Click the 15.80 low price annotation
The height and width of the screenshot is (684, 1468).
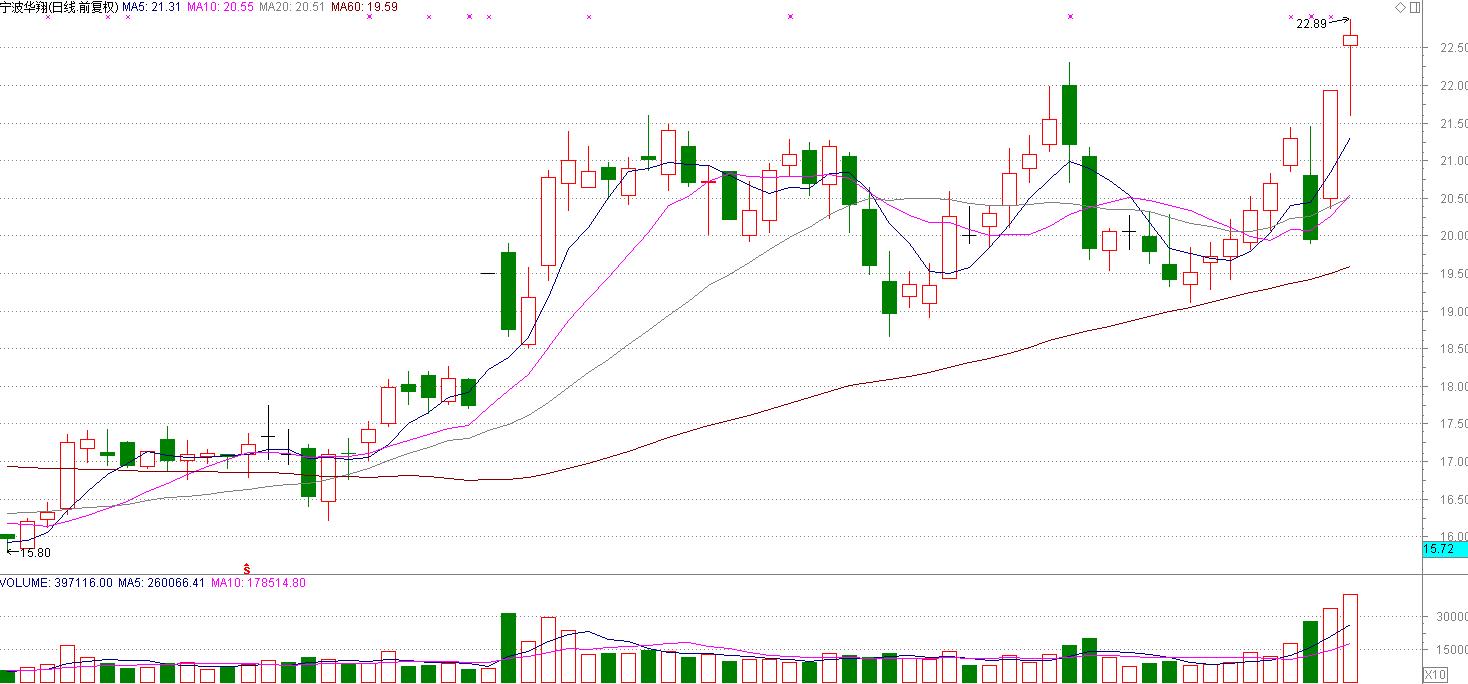(34, 553)
